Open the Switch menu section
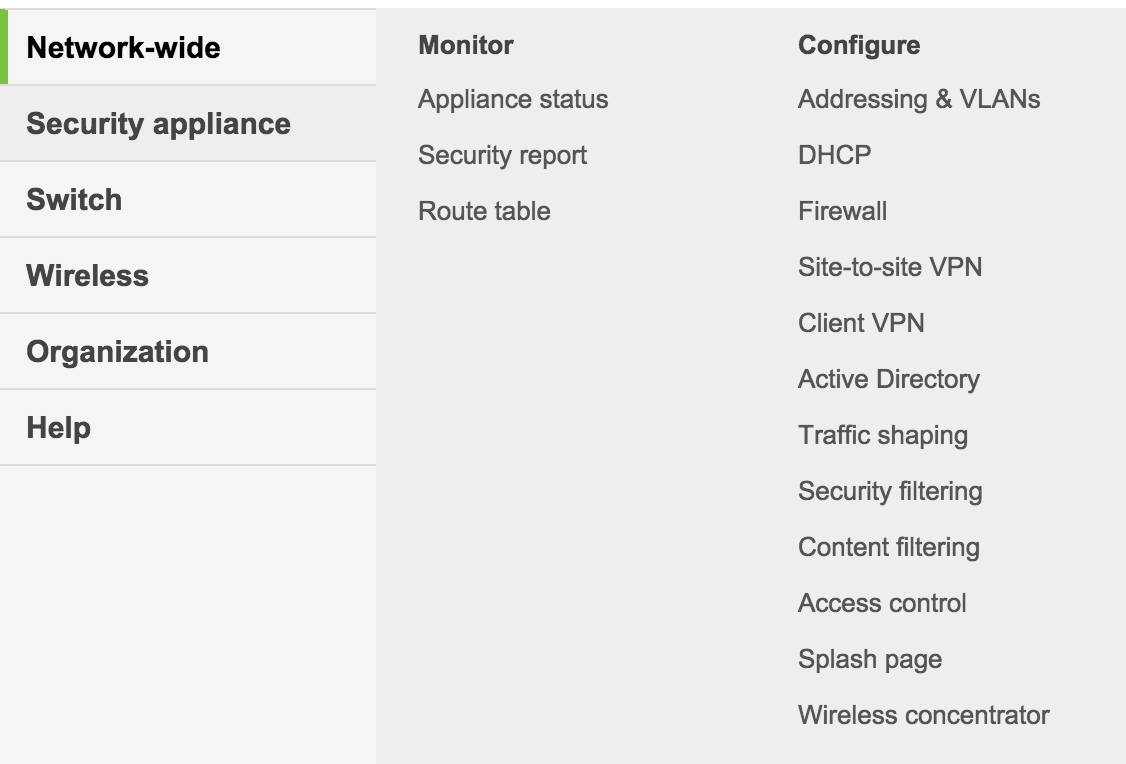Screen dimensions: 1126x764 coord(74,200)
